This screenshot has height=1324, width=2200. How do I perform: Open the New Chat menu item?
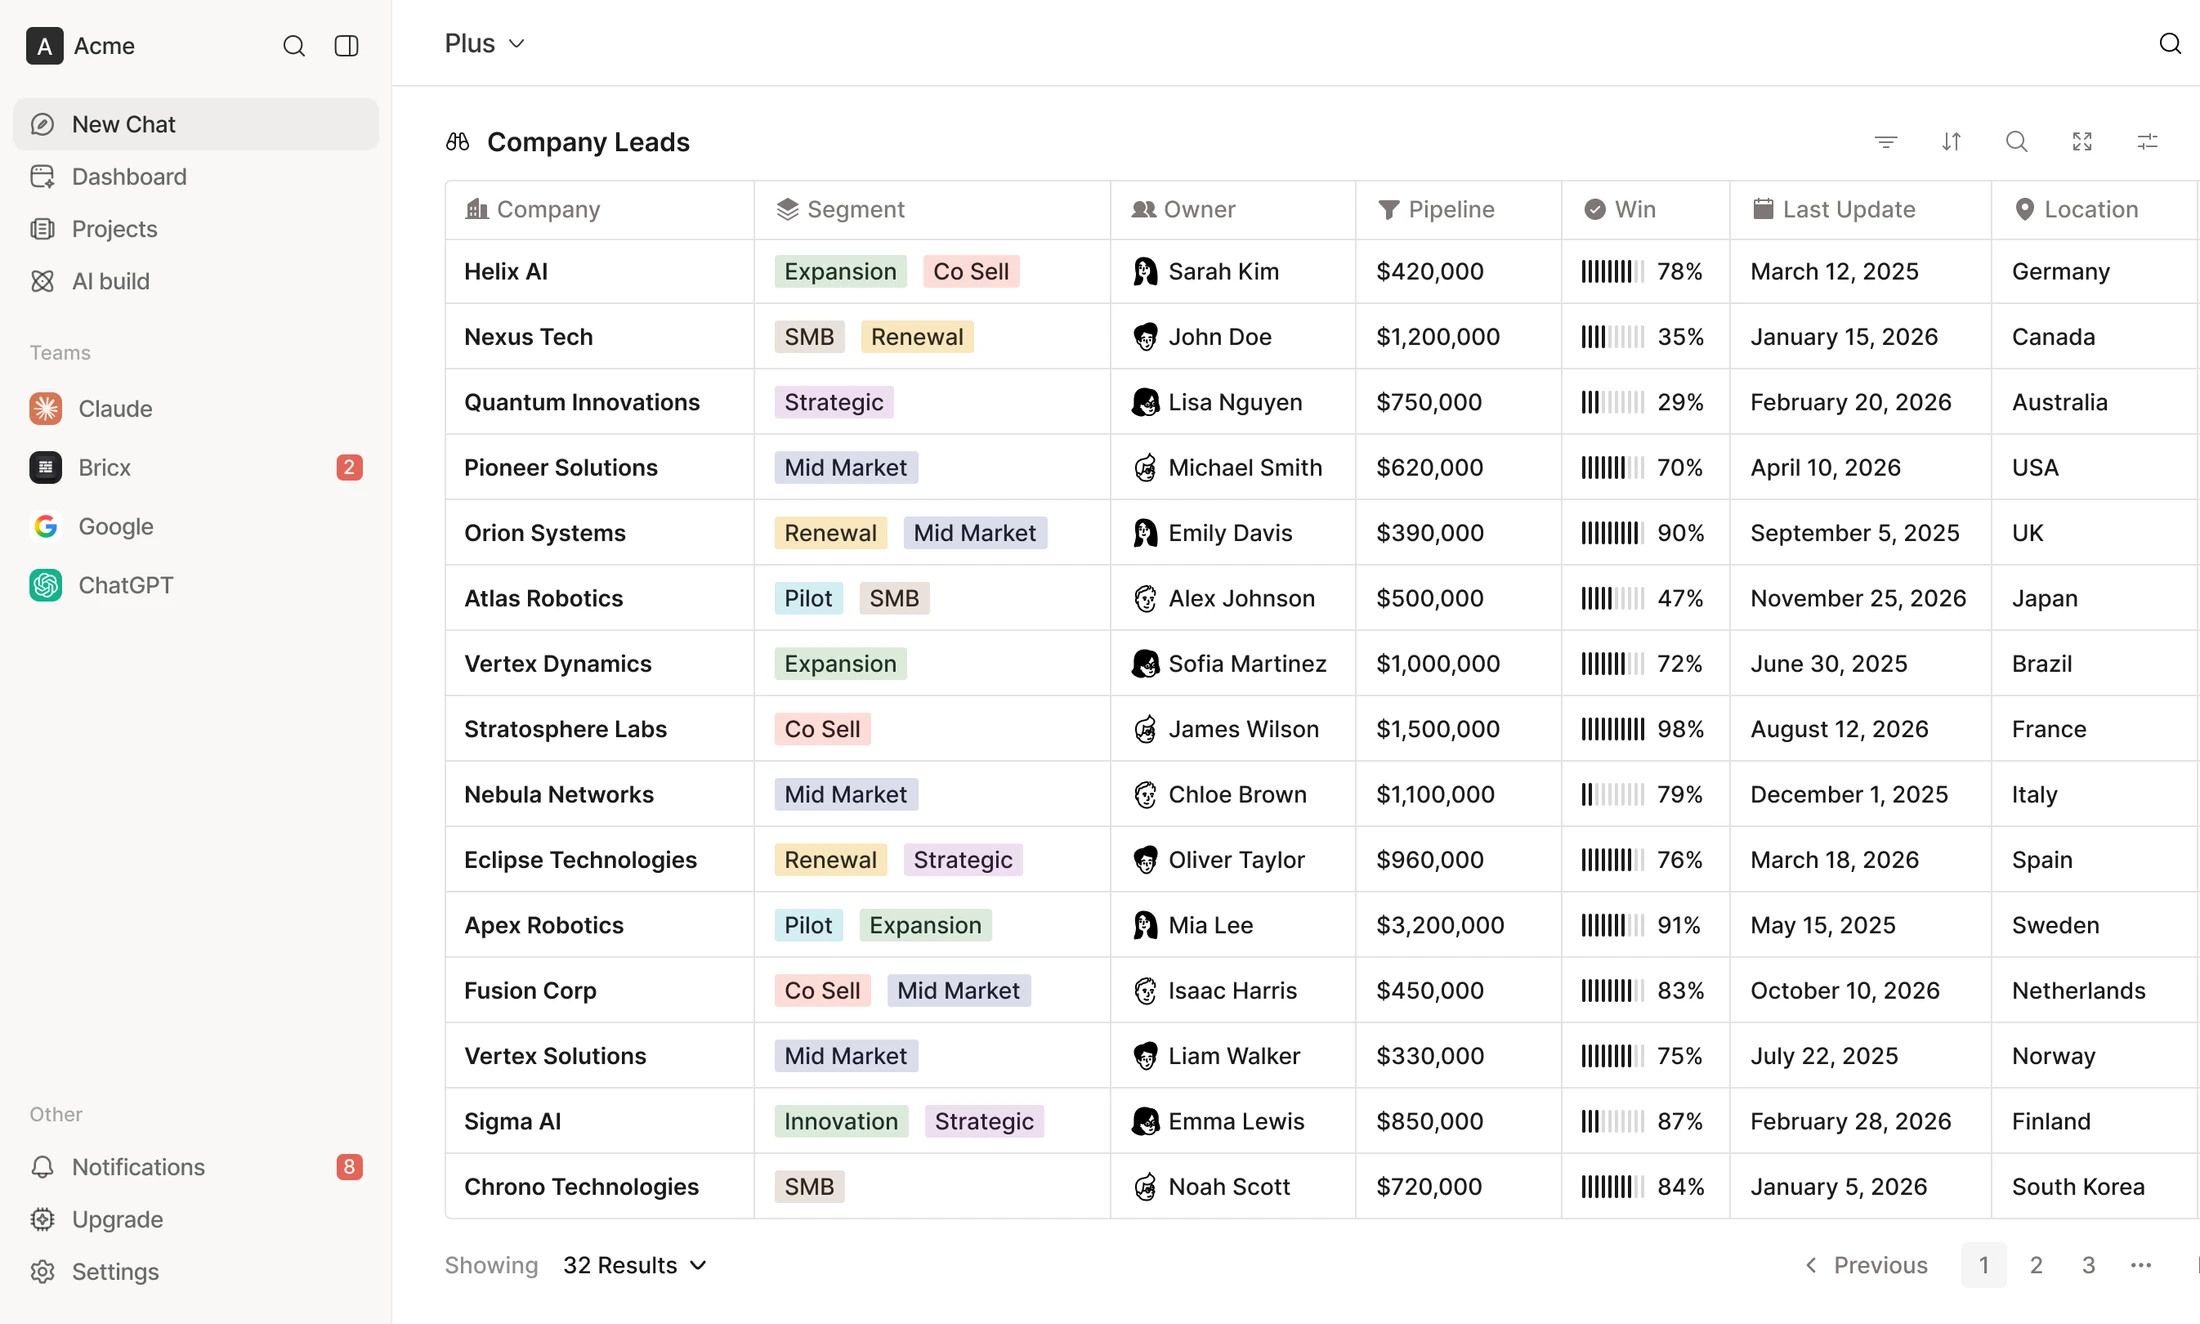click(196, 124)
